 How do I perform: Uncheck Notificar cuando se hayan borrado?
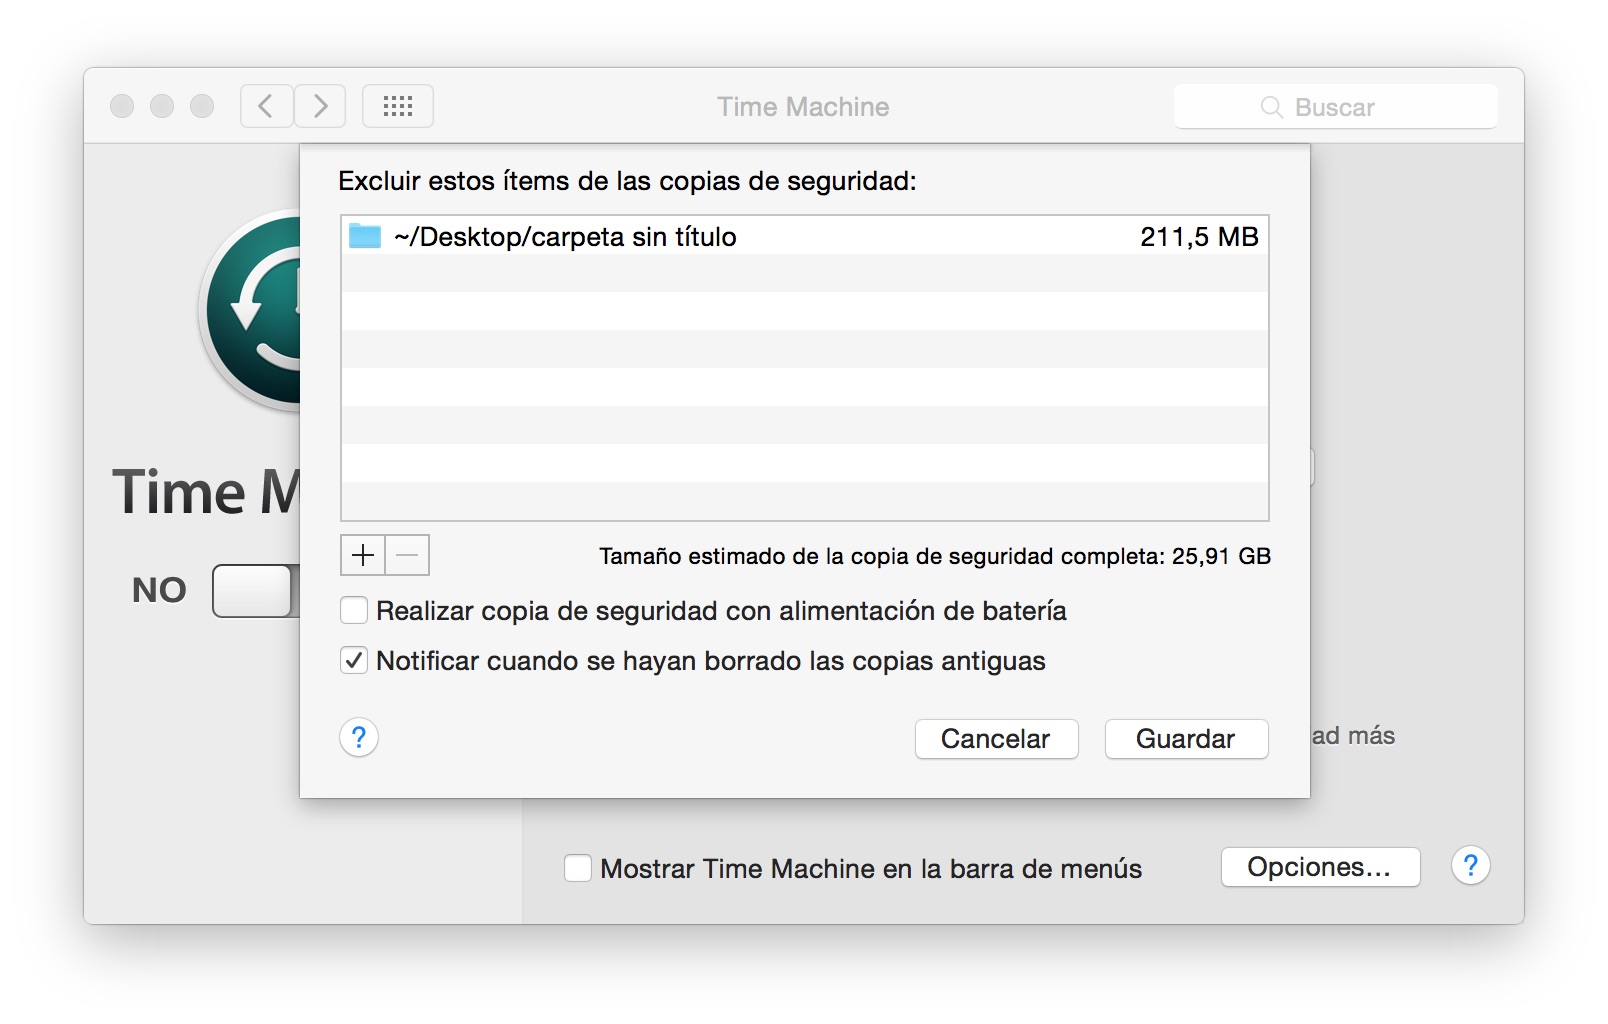pyautogui.click(x=354, y=660)
